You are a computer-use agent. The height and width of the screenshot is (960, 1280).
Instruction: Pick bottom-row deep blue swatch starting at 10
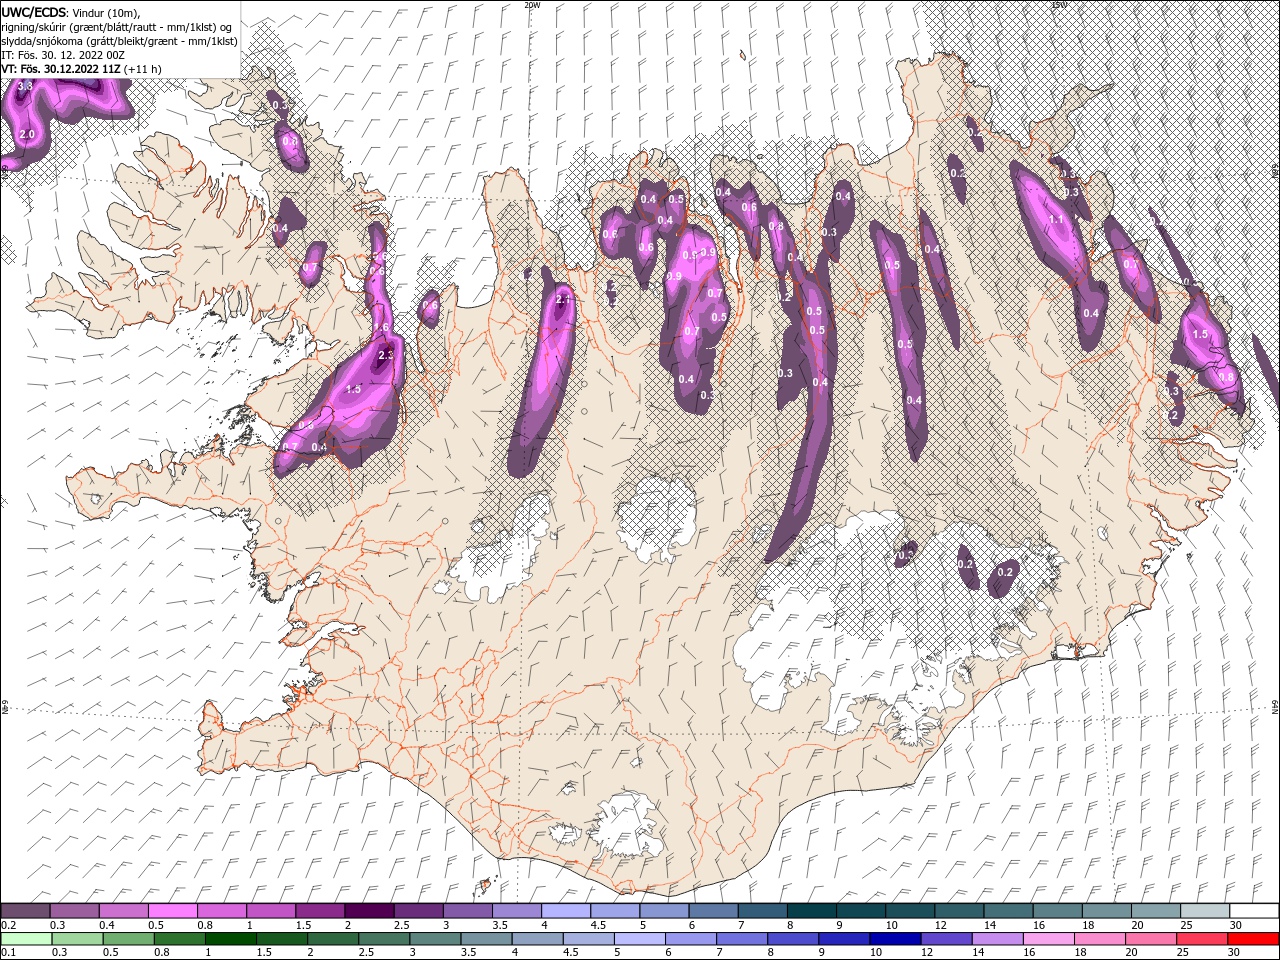click(894, 938)
